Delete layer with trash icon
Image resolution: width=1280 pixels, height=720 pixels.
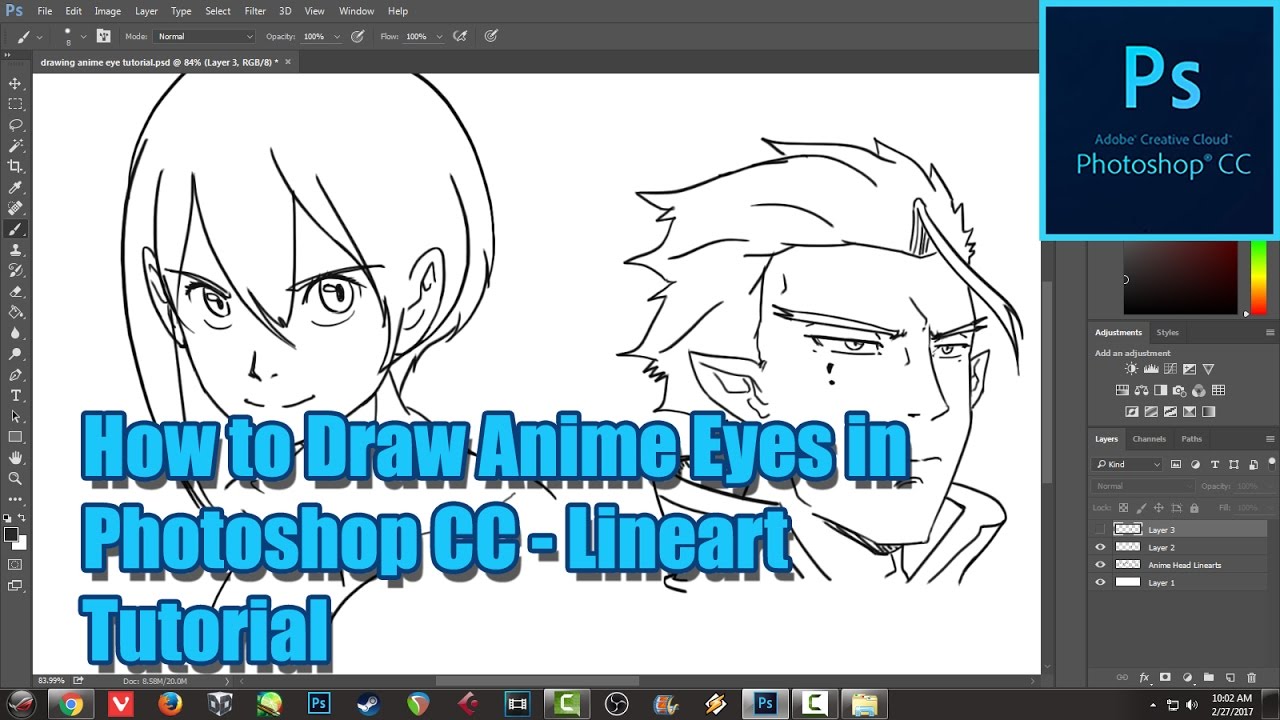(x=1252, y=677)
